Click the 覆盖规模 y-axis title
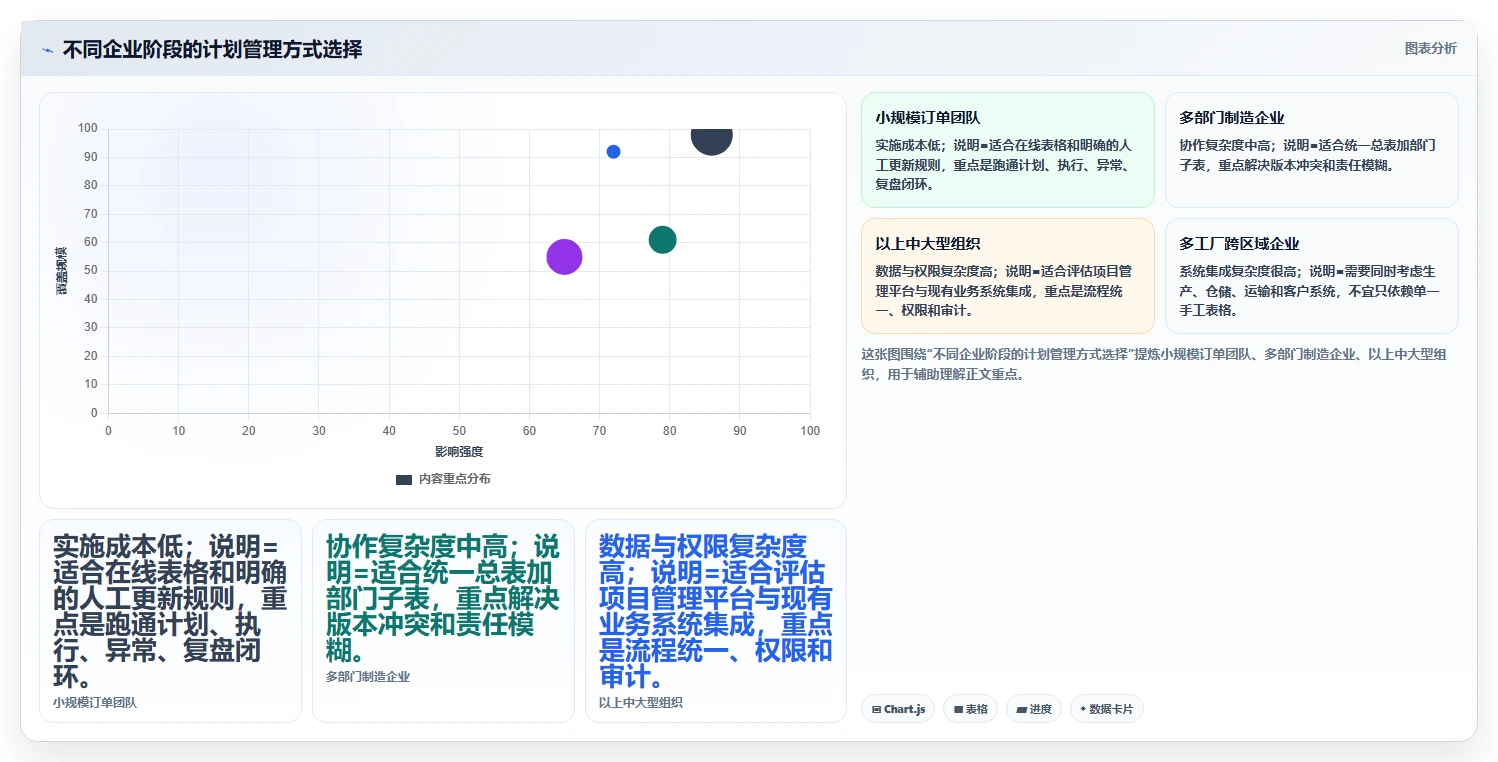1498x762 pixels. (61, 270)
